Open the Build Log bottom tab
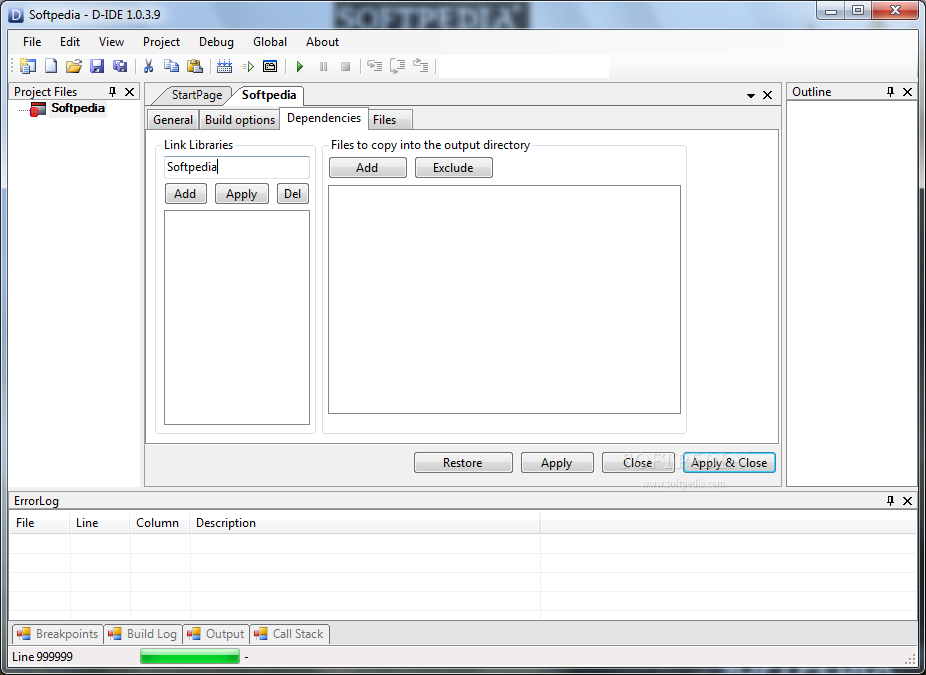Screen dimensions: 926x675 click(143, 634)
